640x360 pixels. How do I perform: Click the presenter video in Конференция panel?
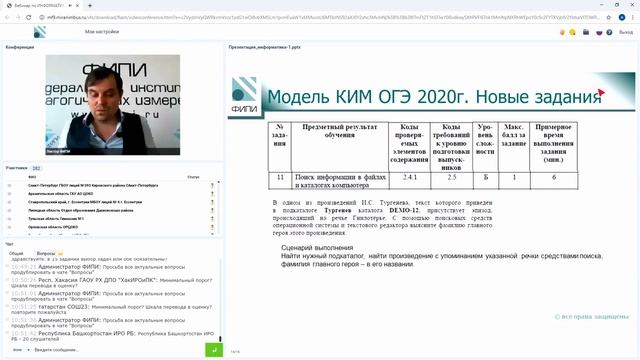pyautogui.click(x=113, y=105)
